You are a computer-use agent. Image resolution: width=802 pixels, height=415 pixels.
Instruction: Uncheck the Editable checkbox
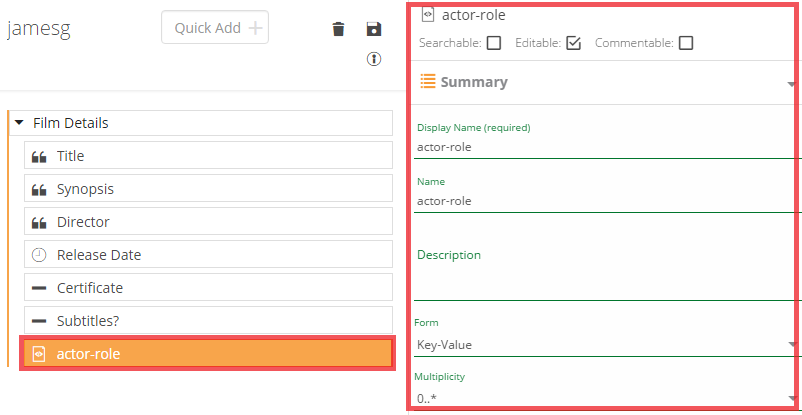[573, 43]
